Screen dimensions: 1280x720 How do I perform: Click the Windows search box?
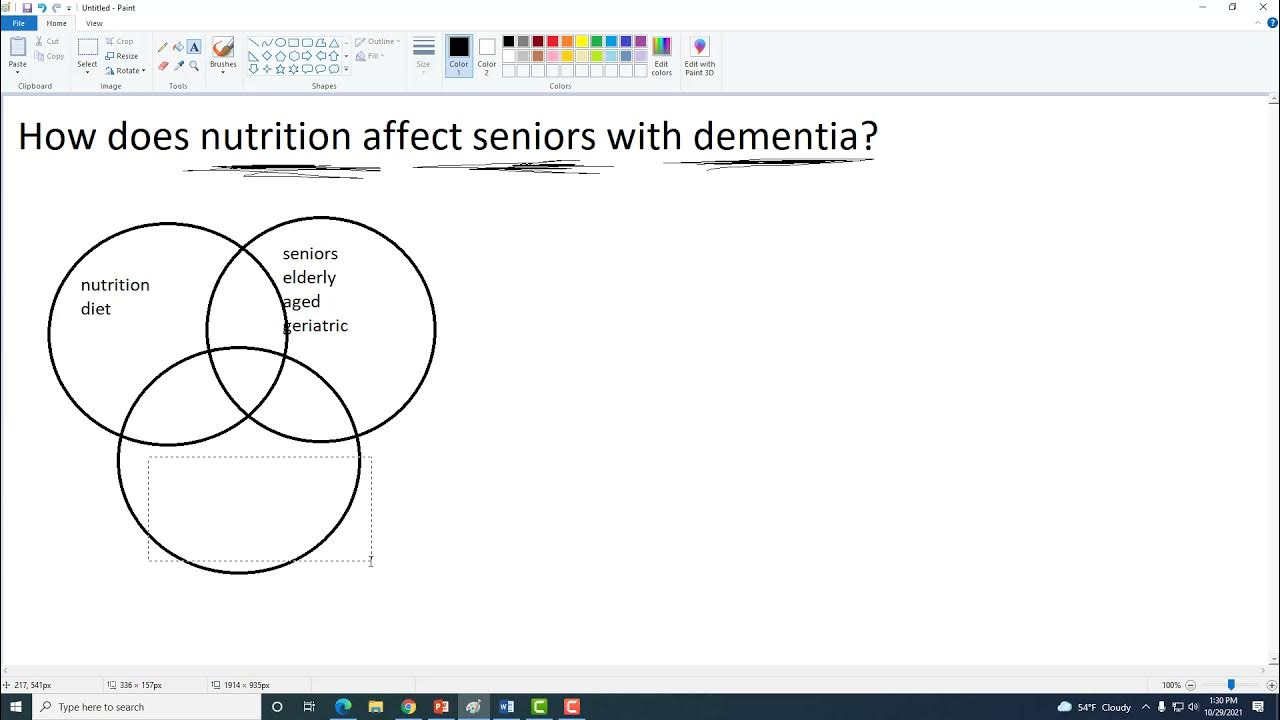tap(147, 707)
